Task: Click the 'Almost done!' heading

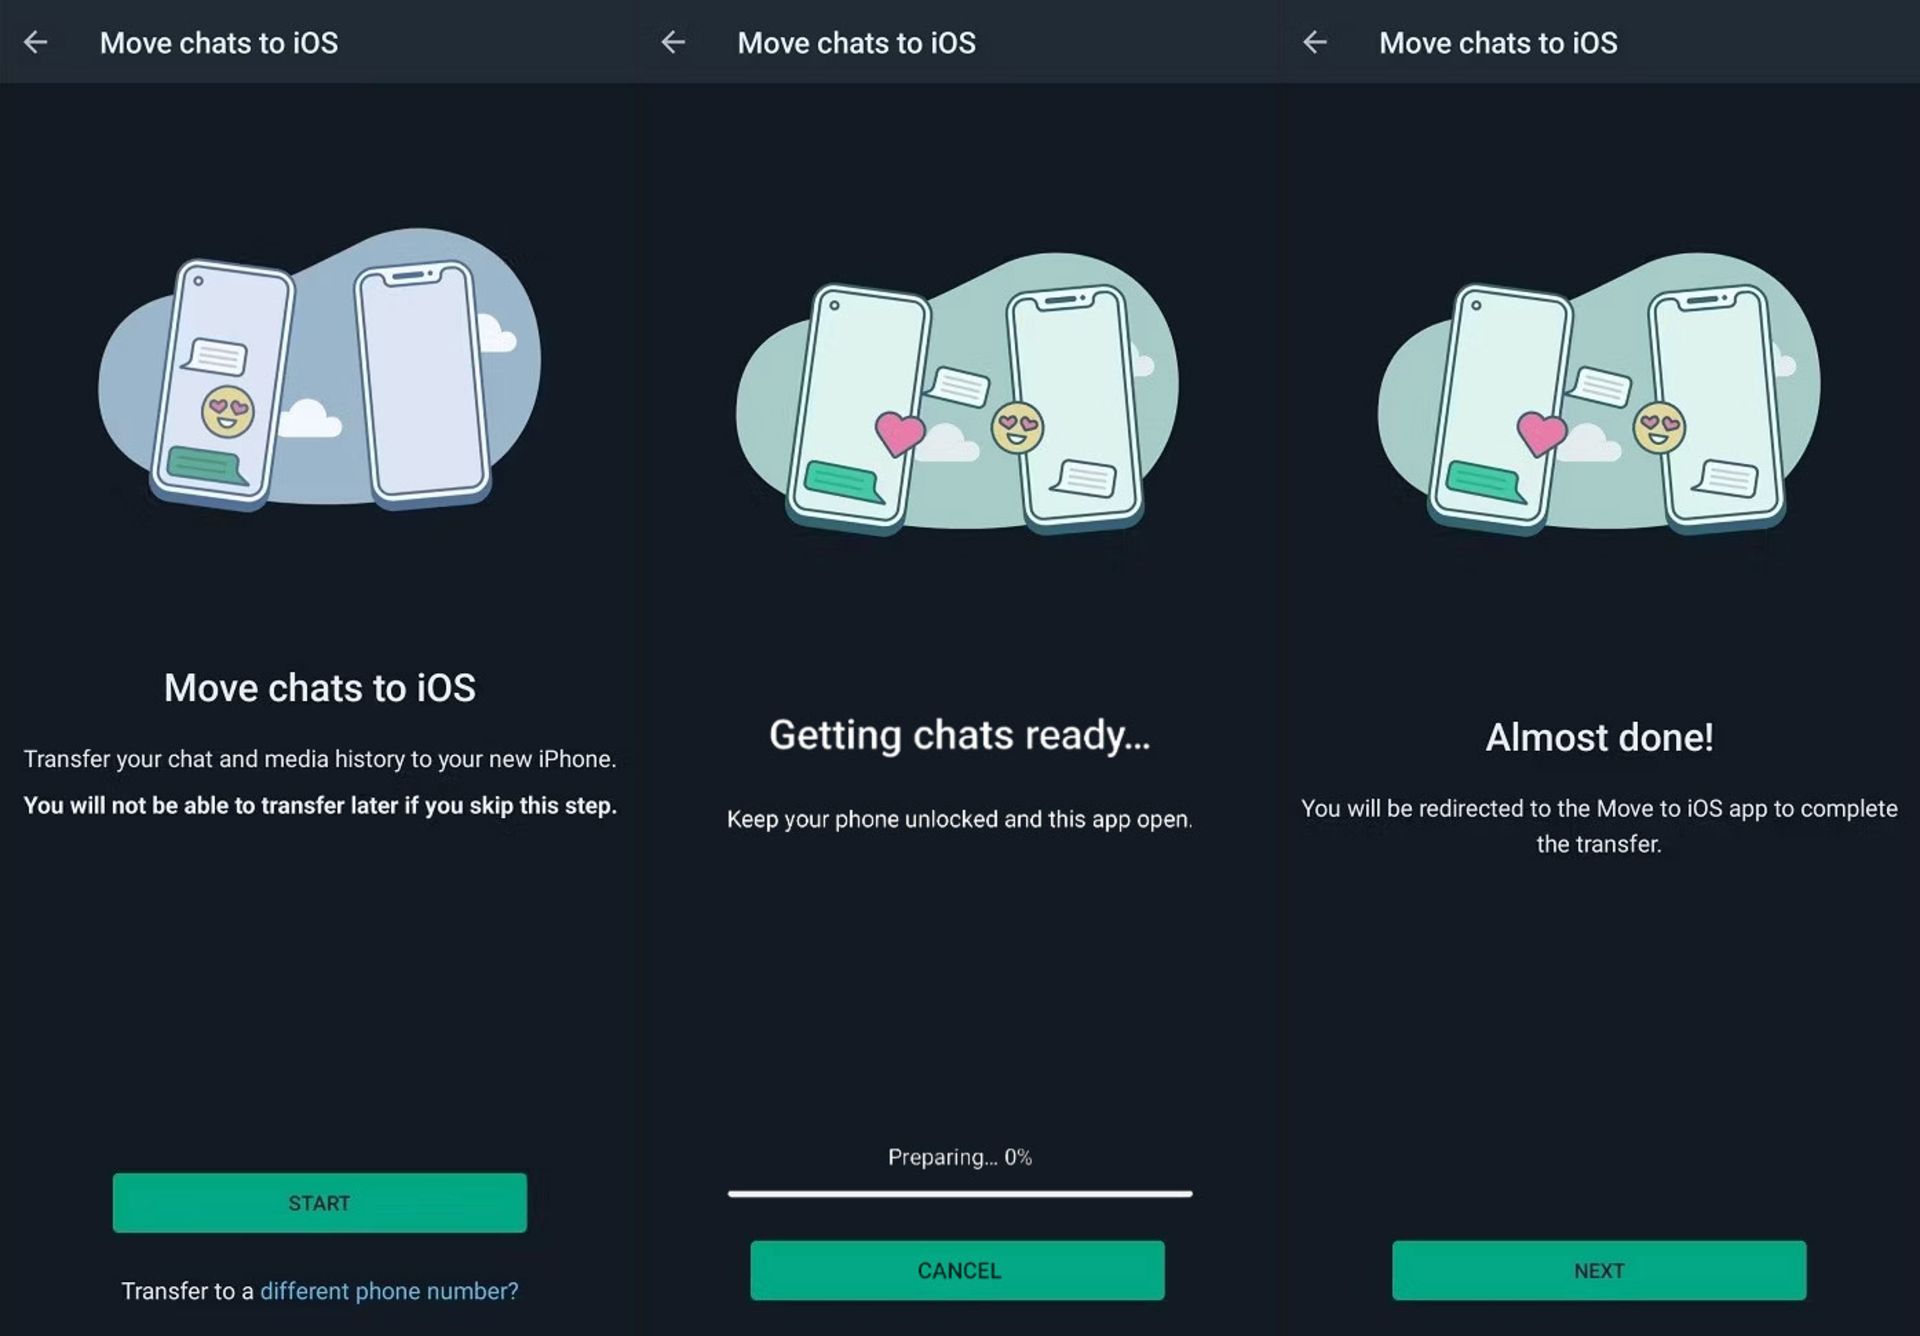Action: pos(1599,737)
